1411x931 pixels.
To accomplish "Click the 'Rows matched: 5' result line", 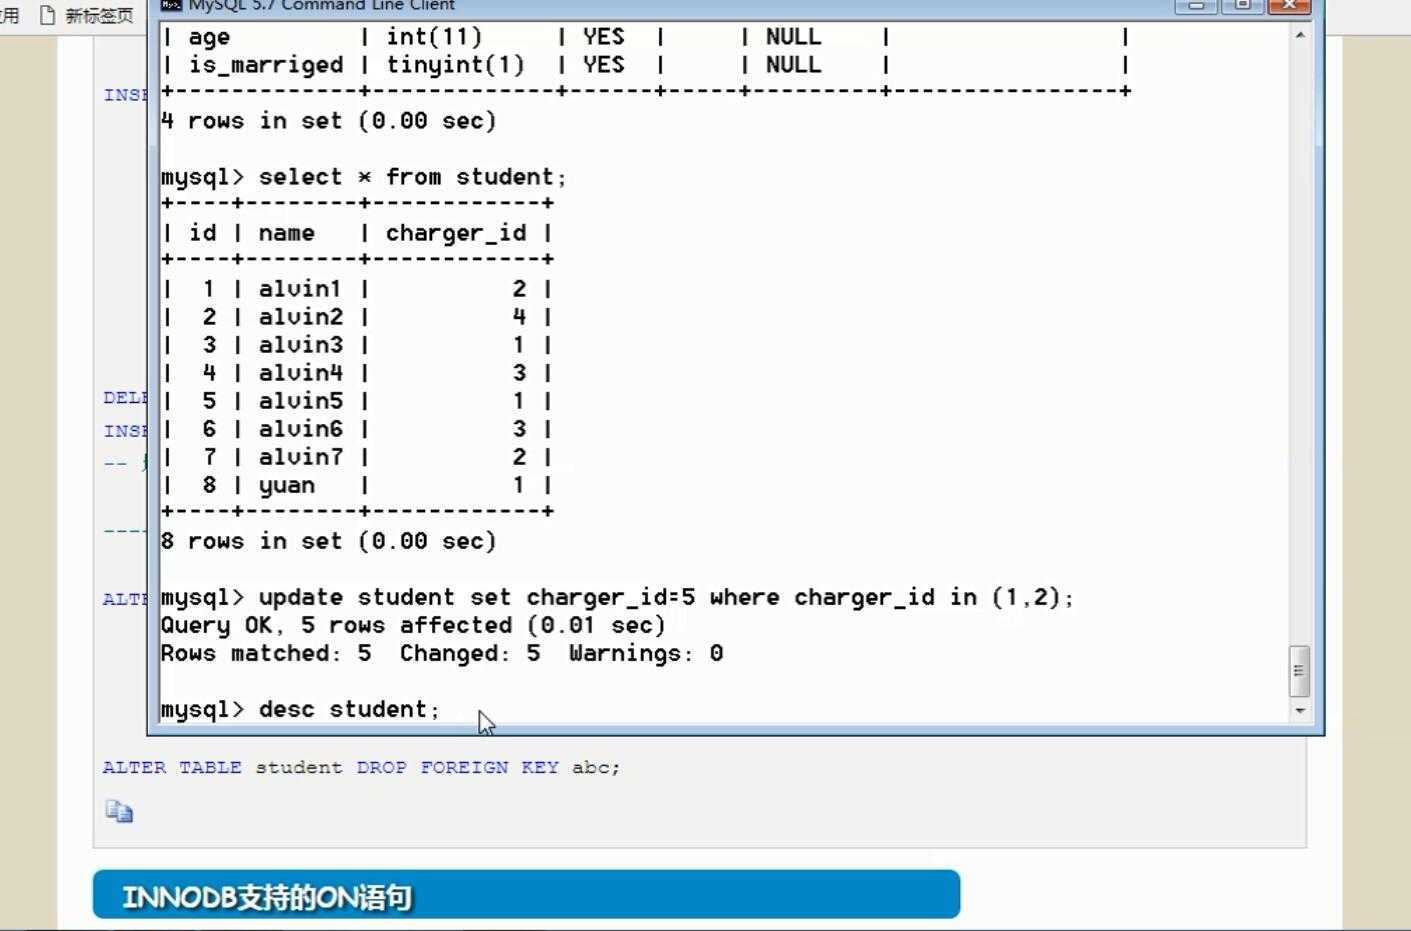I will [x=442, y=653].
